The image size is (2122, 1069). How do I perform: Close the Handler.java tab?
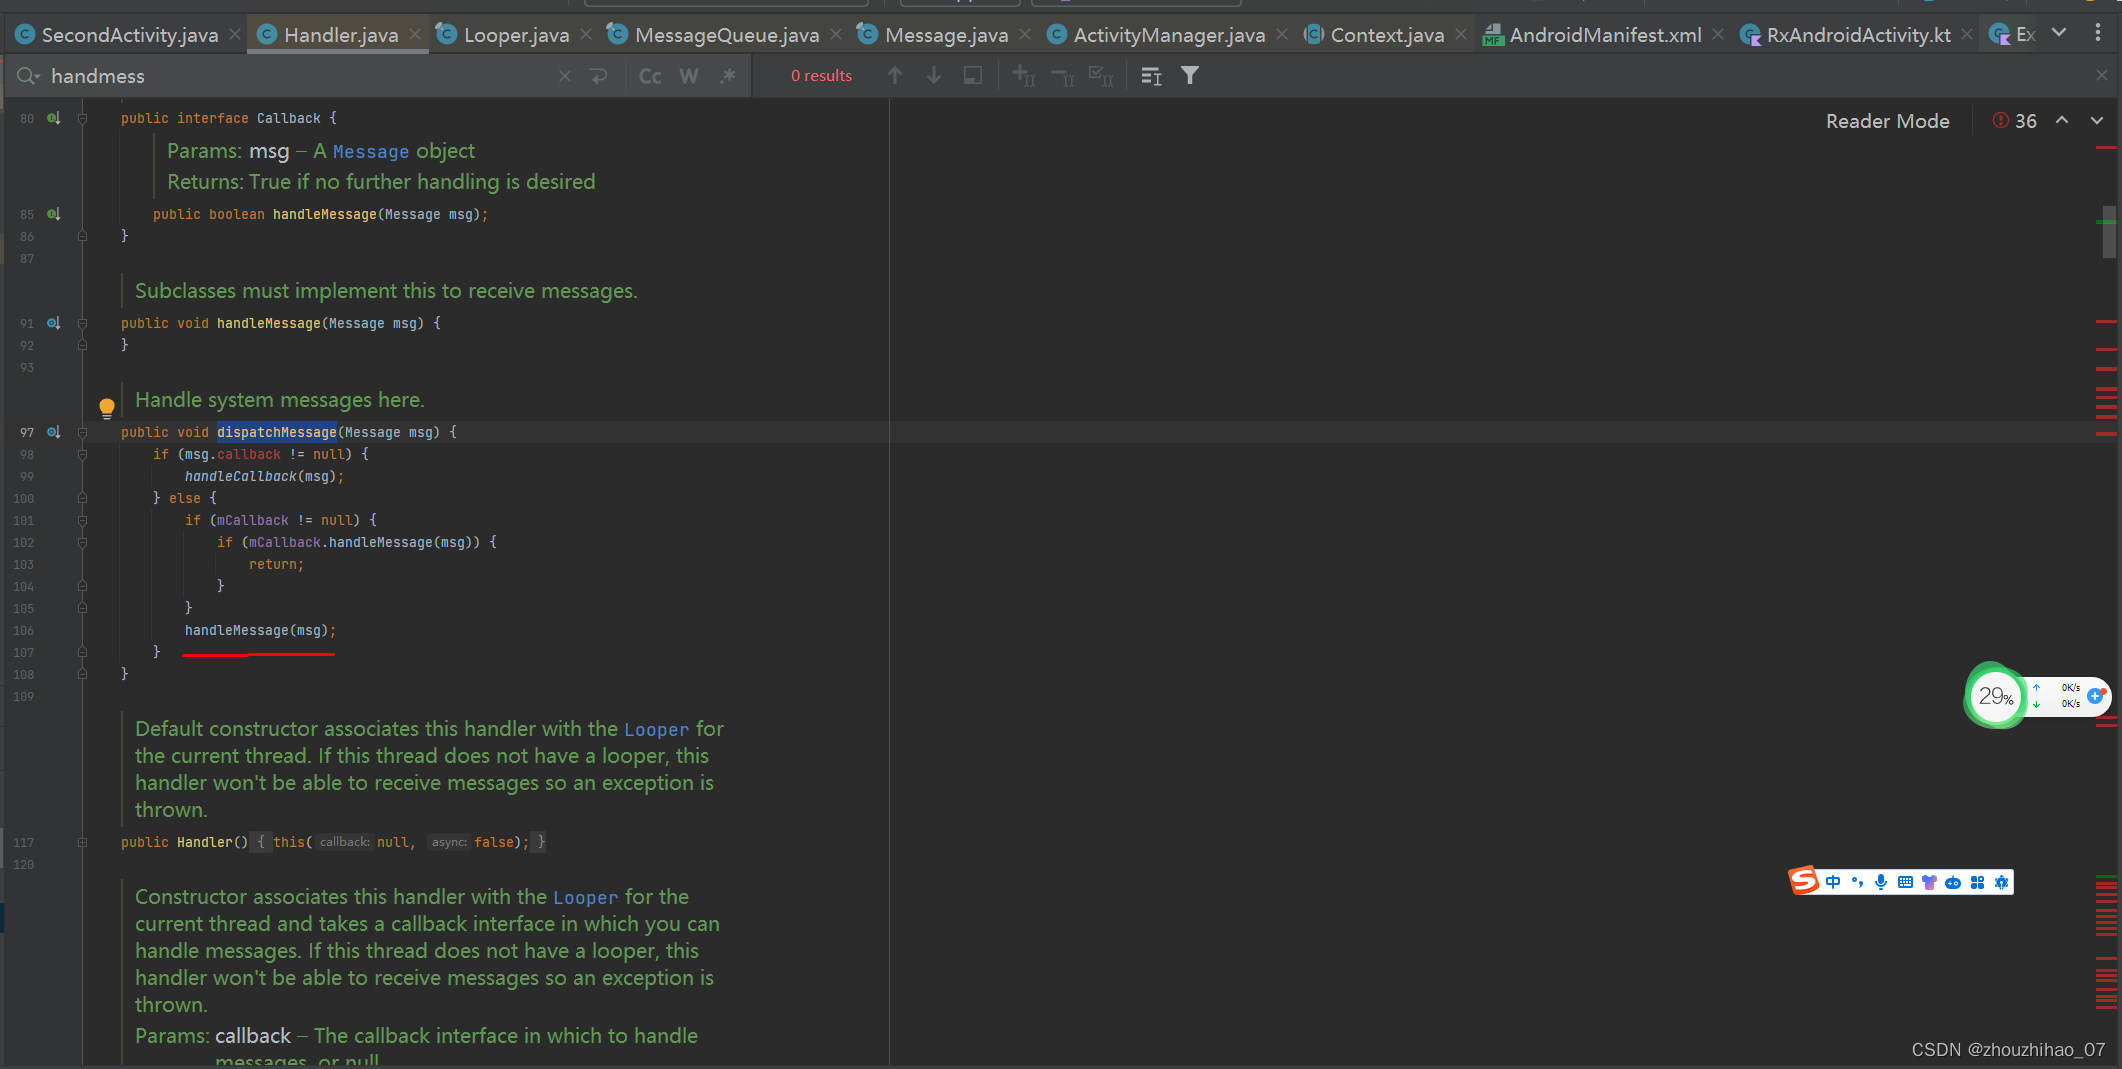click(415, 35)
